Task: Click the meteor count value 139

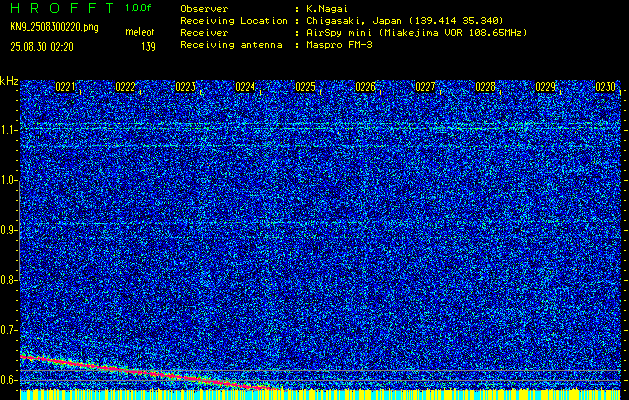Action: [148, 47]
